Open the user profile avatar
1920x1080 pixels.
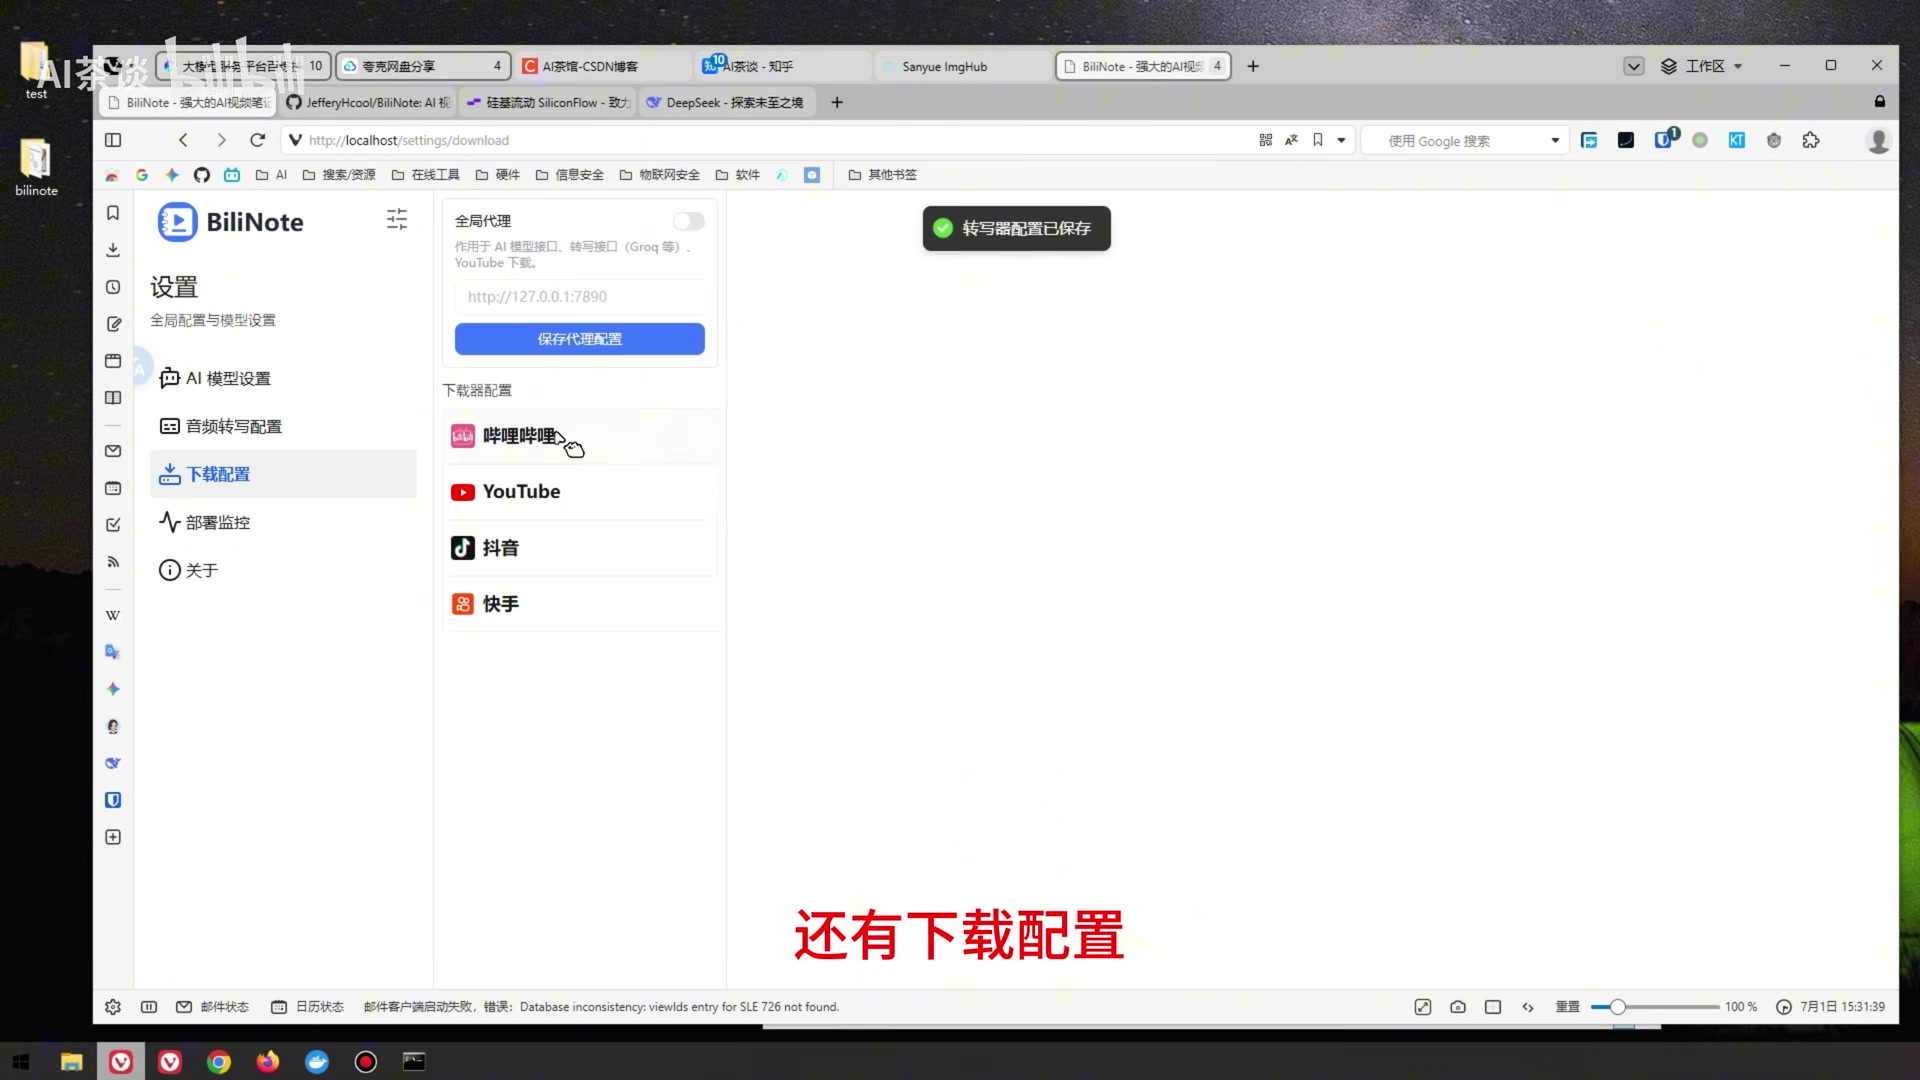1879,141
